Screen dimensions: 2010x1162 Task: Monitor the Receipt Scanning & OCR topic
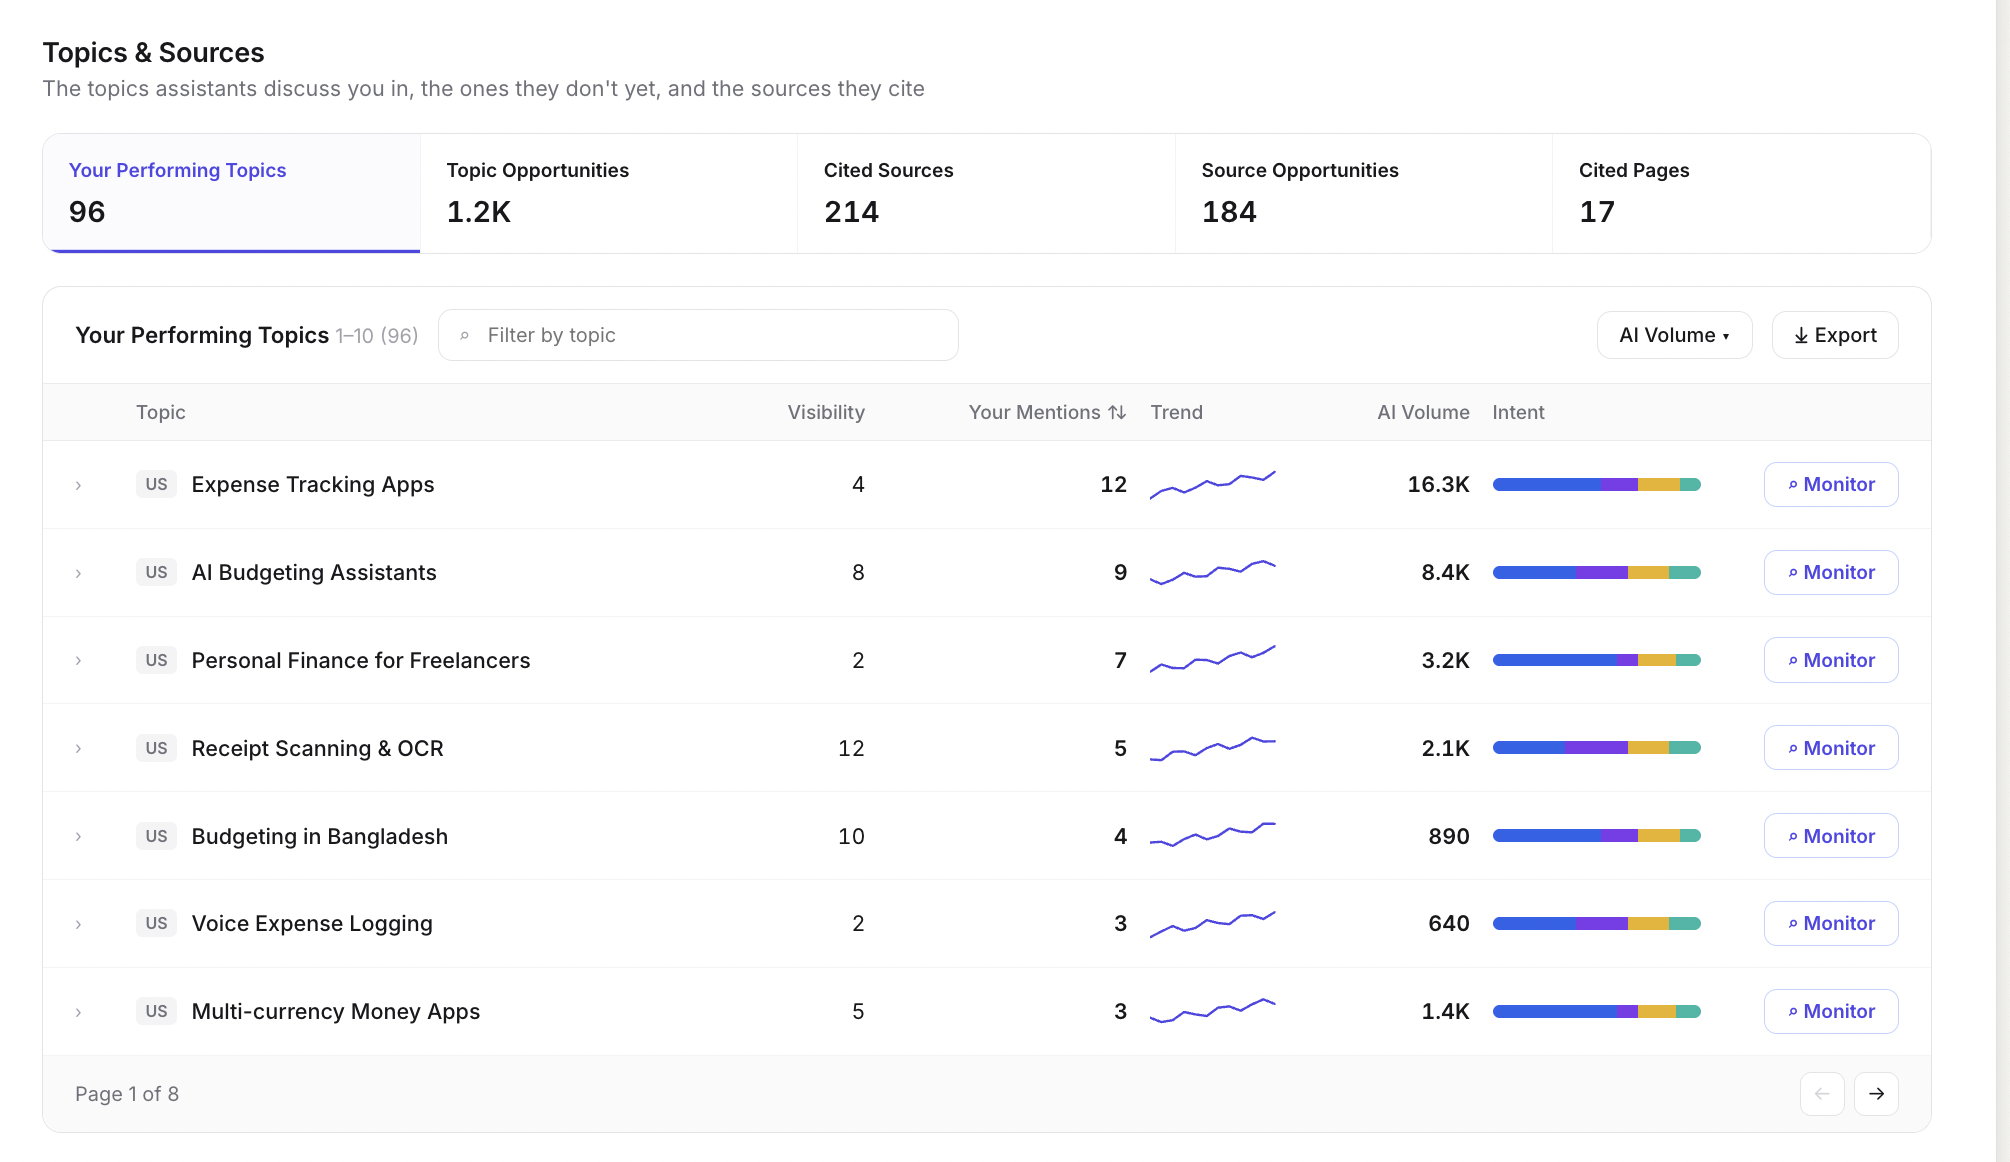click(x=1831, y=748)
